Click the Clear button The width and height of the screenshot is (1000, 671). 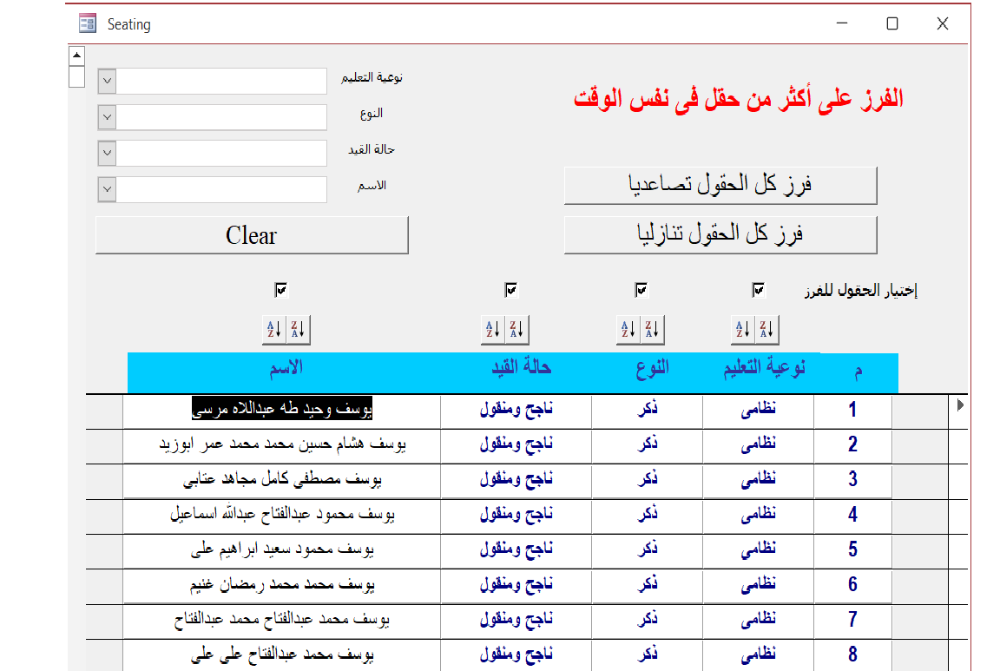point(252,235)
